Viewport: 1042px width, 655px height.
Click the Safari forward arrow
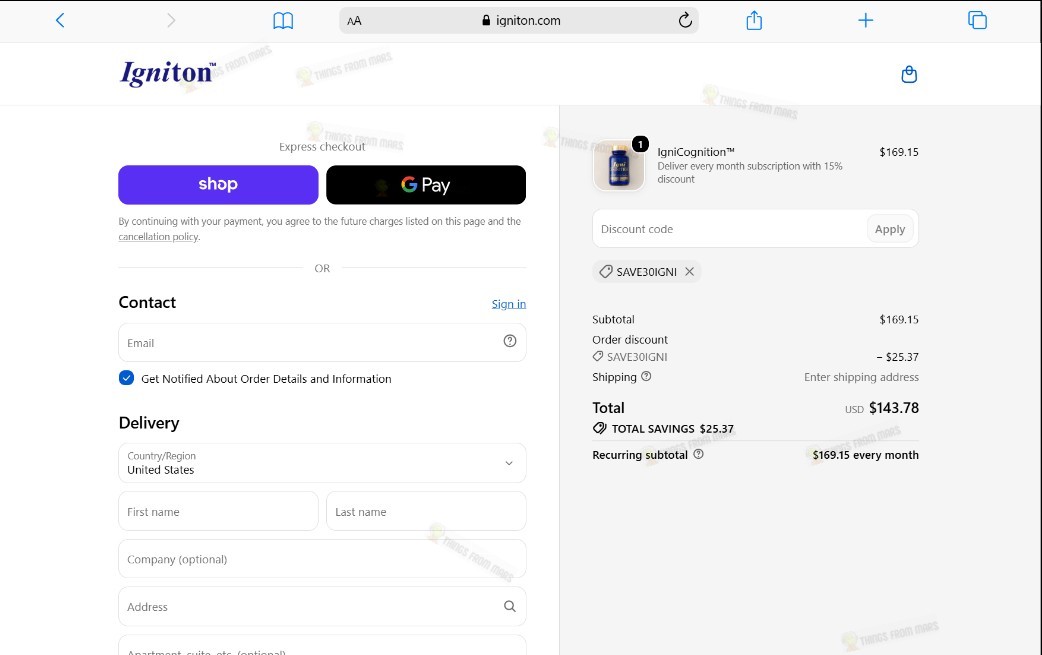click(171, 21)
